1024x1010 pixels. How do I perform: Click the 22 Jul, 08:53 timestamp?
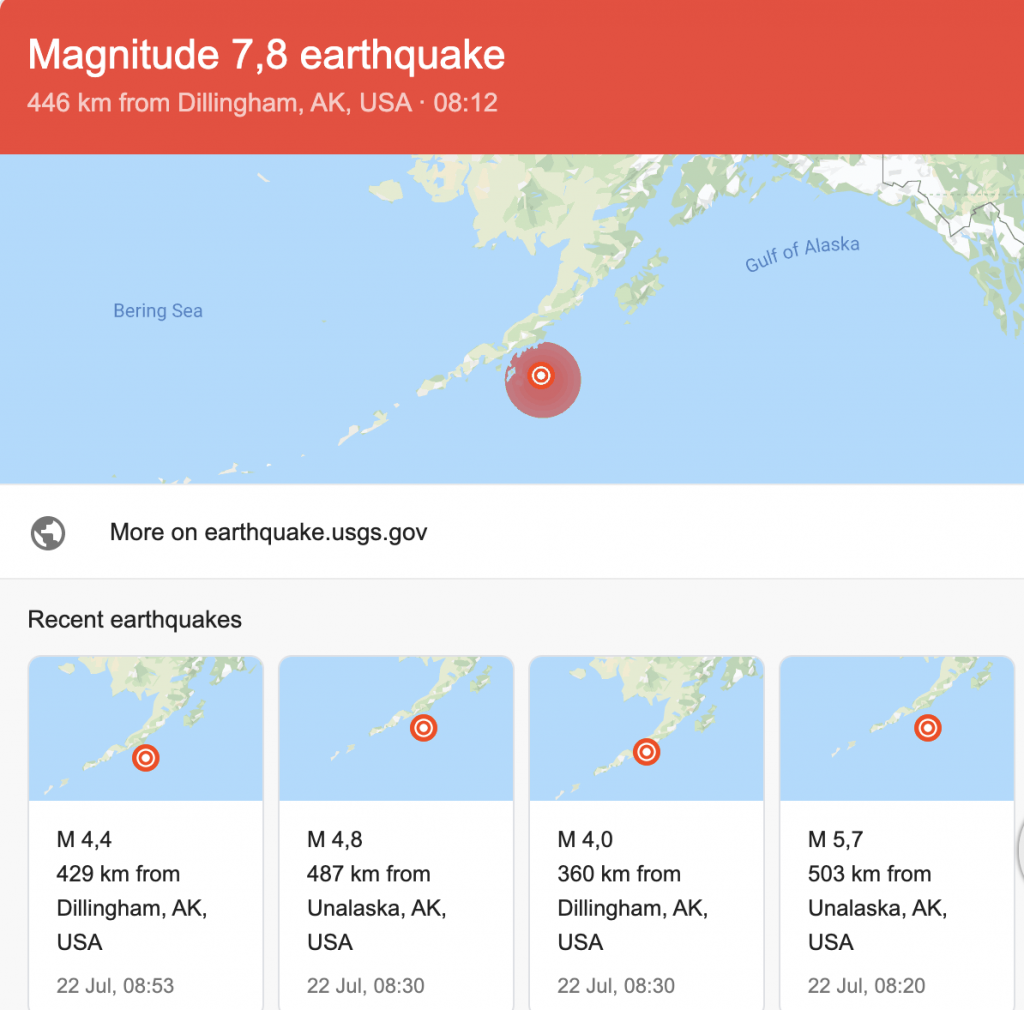coord(115,986)
